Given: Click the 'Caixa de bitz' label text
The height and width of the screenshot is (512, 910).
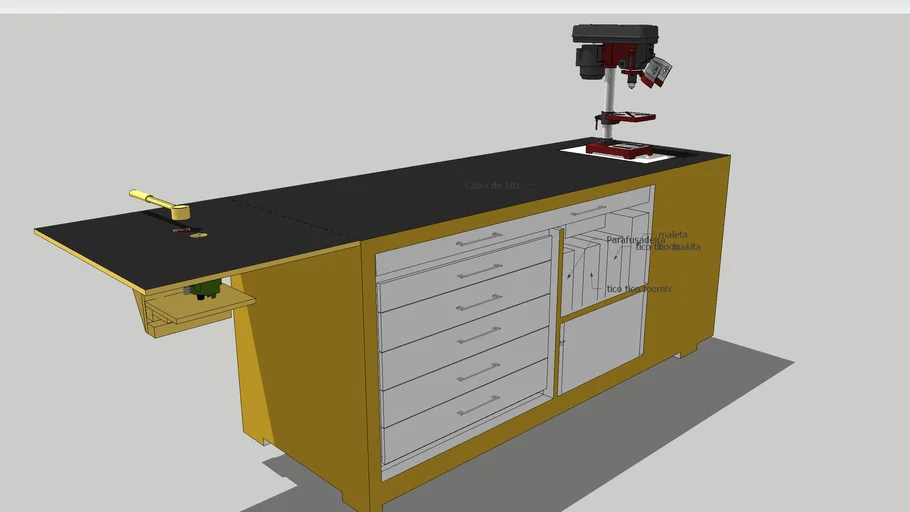Looking at the screenshot, I should pyautogui.click(x=492, y=185).
